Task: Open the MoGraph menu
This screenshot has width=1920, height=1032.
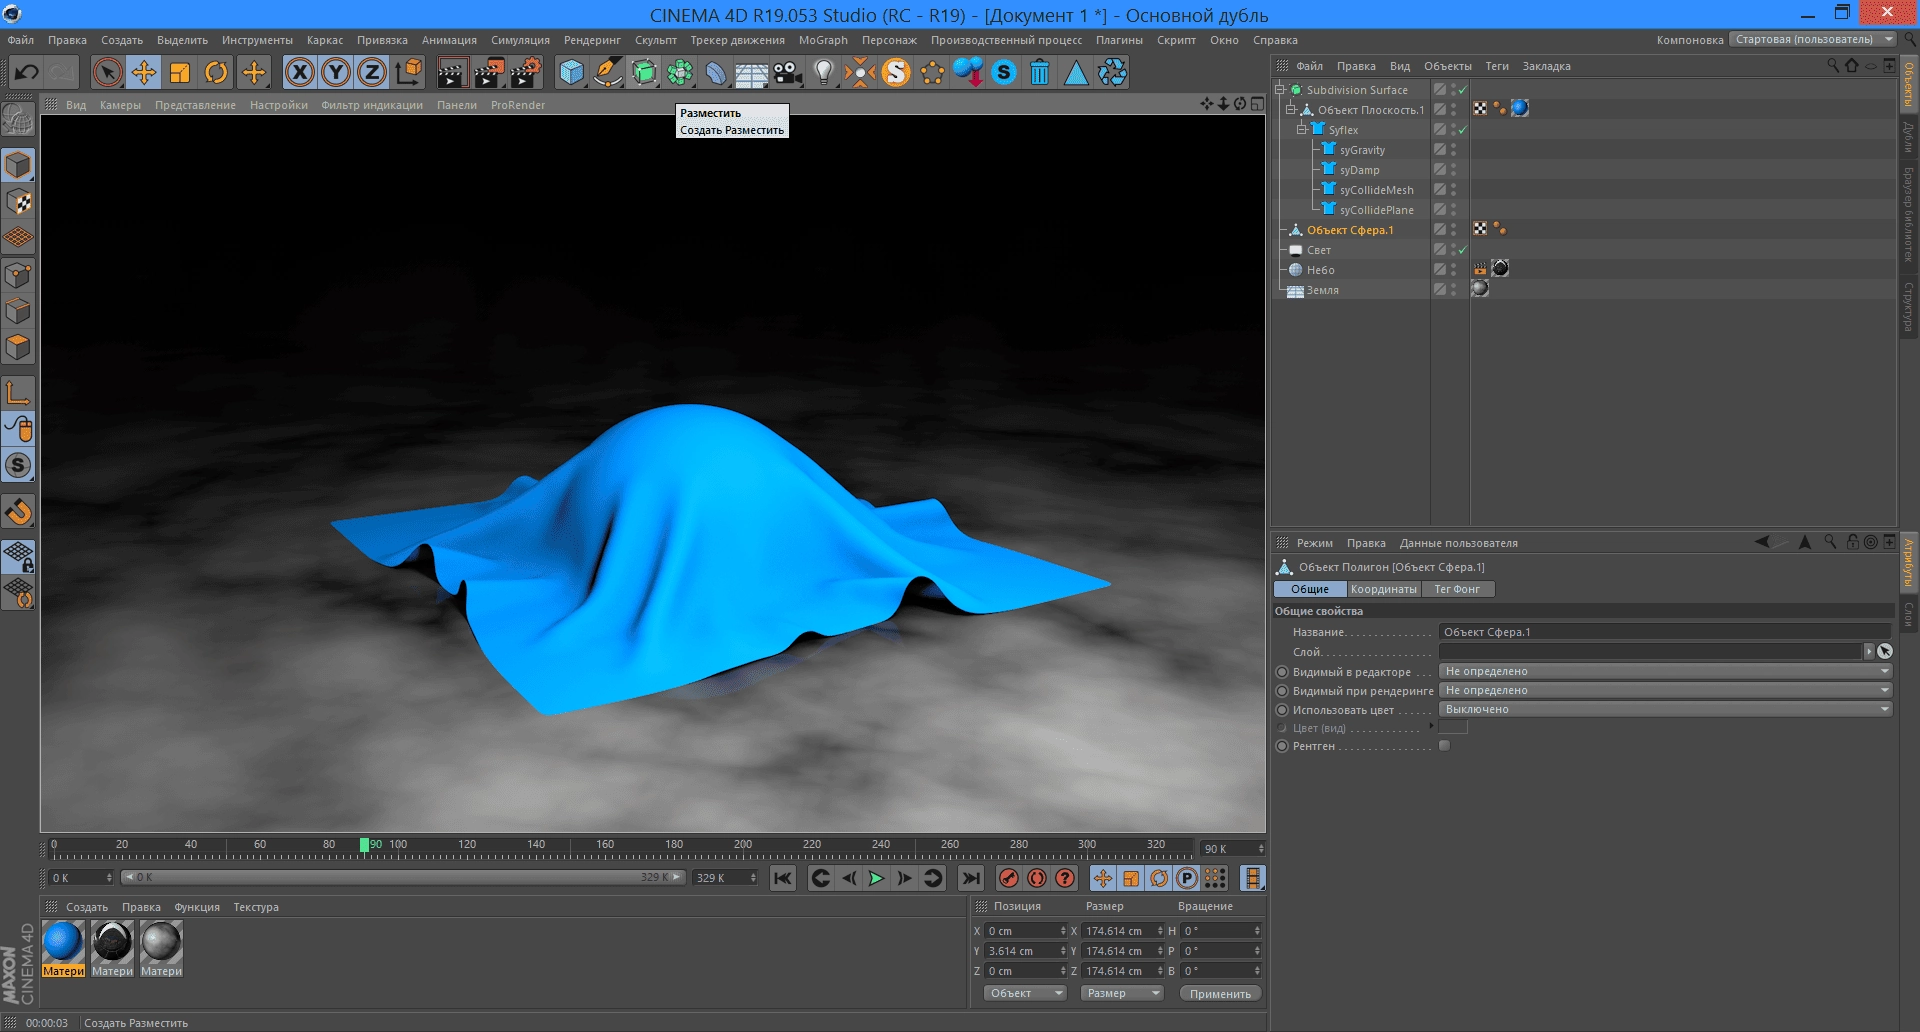Action: pos(823,40)
